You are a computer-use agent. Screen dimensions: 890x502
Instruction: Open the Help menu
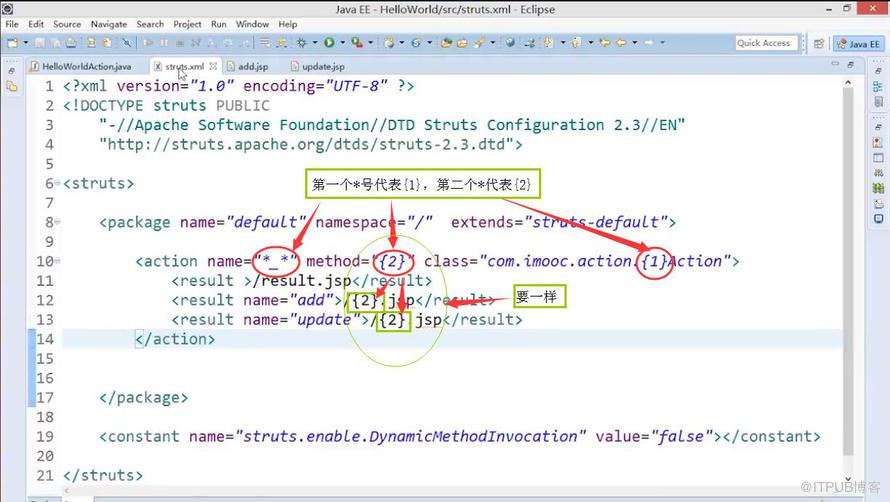tap(288, 24)
